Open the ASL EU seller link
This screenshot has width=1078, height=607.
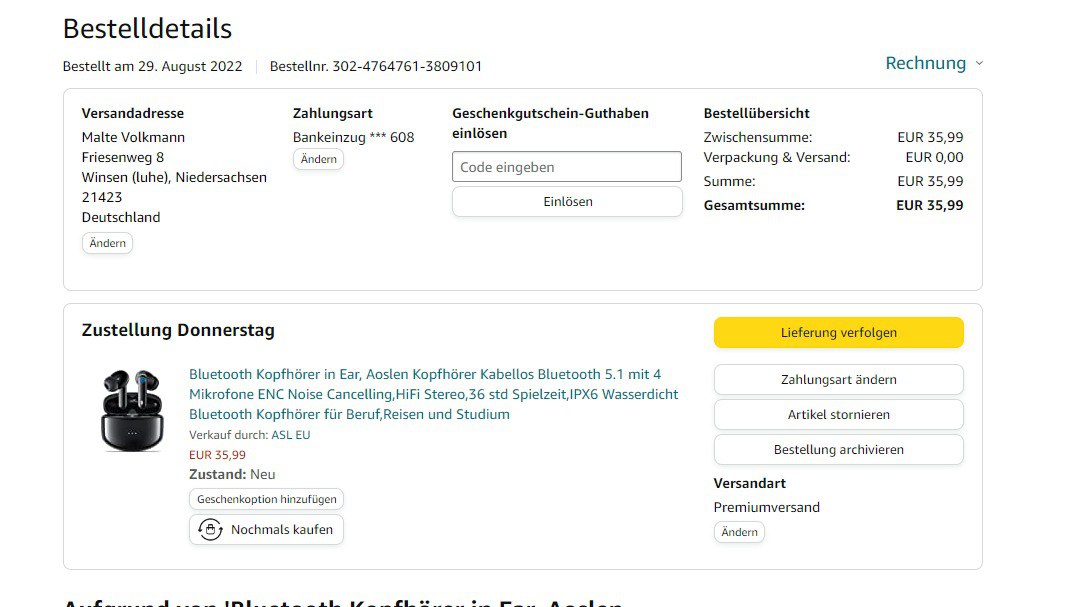pyautogui.click(x=291, y=435)
